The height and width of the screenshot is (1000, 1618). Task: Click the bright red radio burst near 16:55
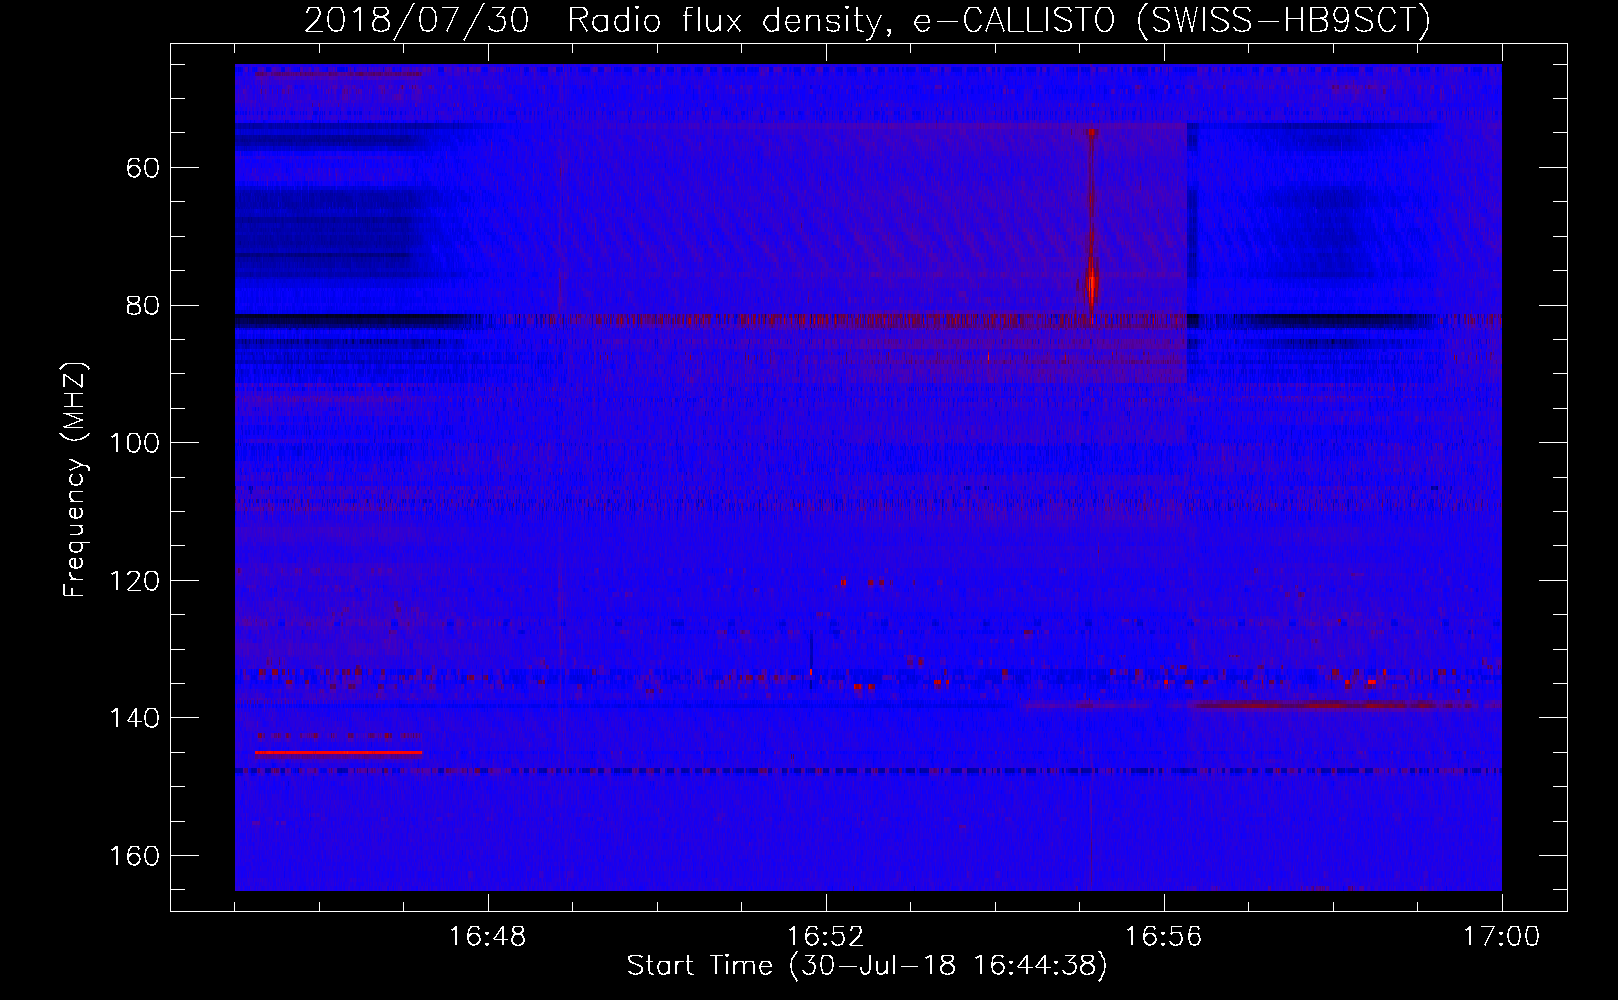[1092, 230]
